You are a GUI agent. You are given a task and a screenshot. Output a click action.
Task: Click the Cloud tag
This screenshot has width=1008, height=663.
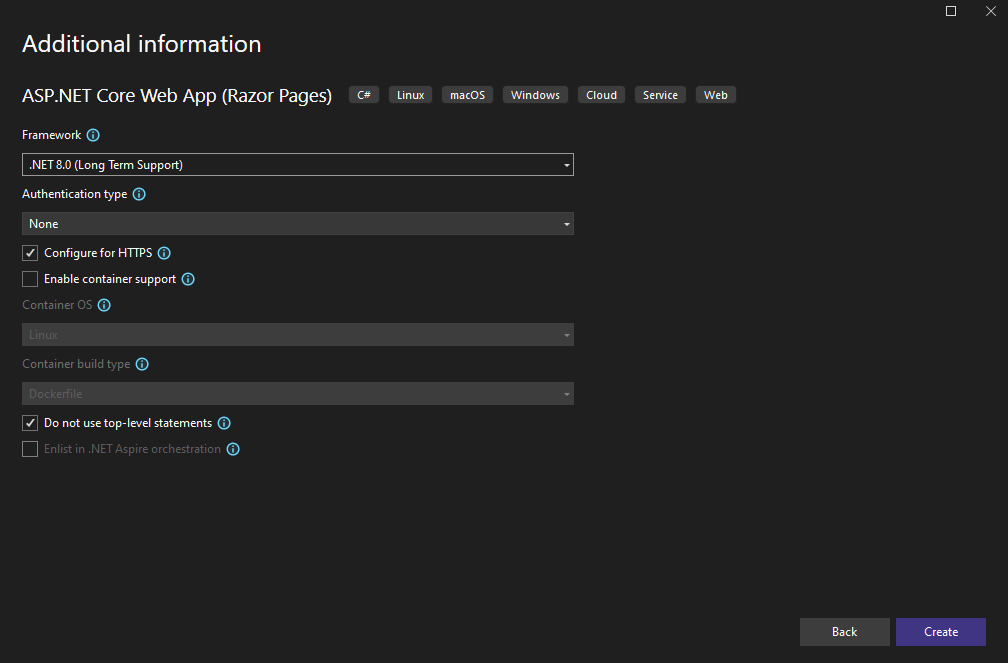[601, 95]
